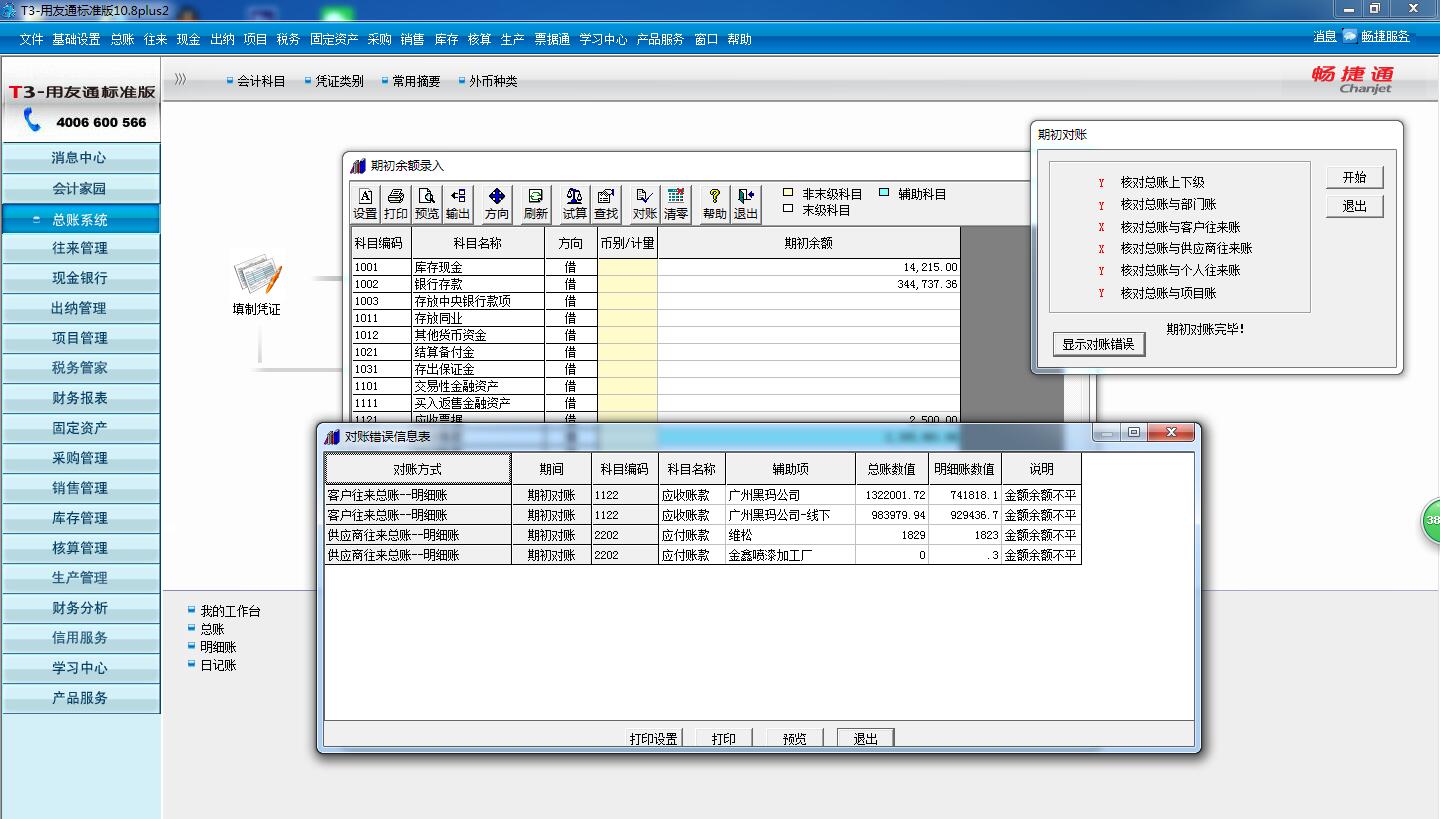1440x819 pixels.
Task: Click 打印 button in 对账错误信息表
Action: coord(724,739)
